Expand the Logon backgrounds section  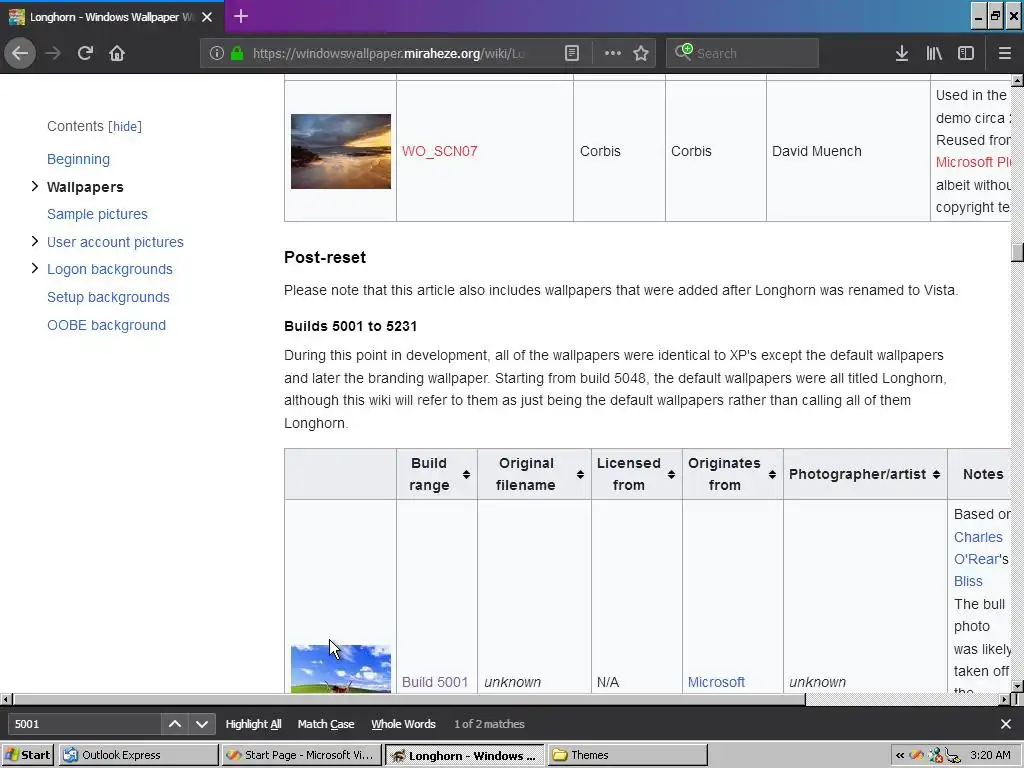tap(35, 268)
